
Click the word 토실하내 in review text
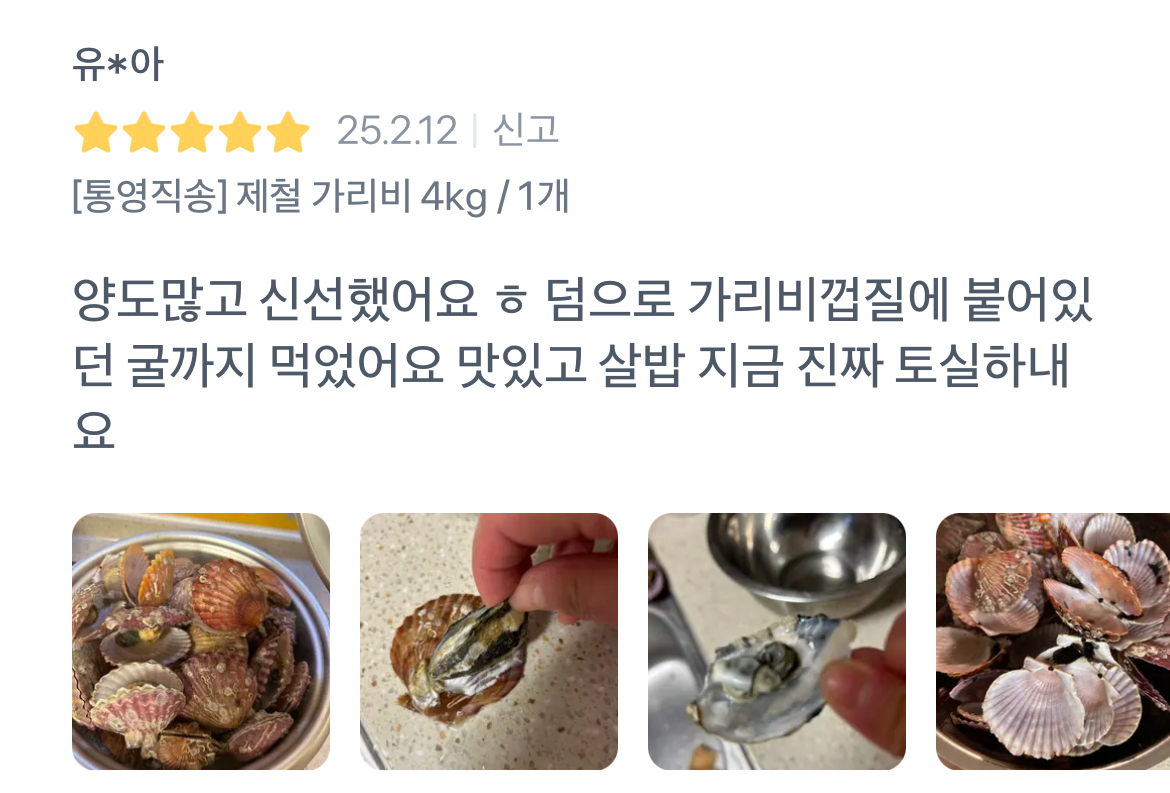coord(982,366)
